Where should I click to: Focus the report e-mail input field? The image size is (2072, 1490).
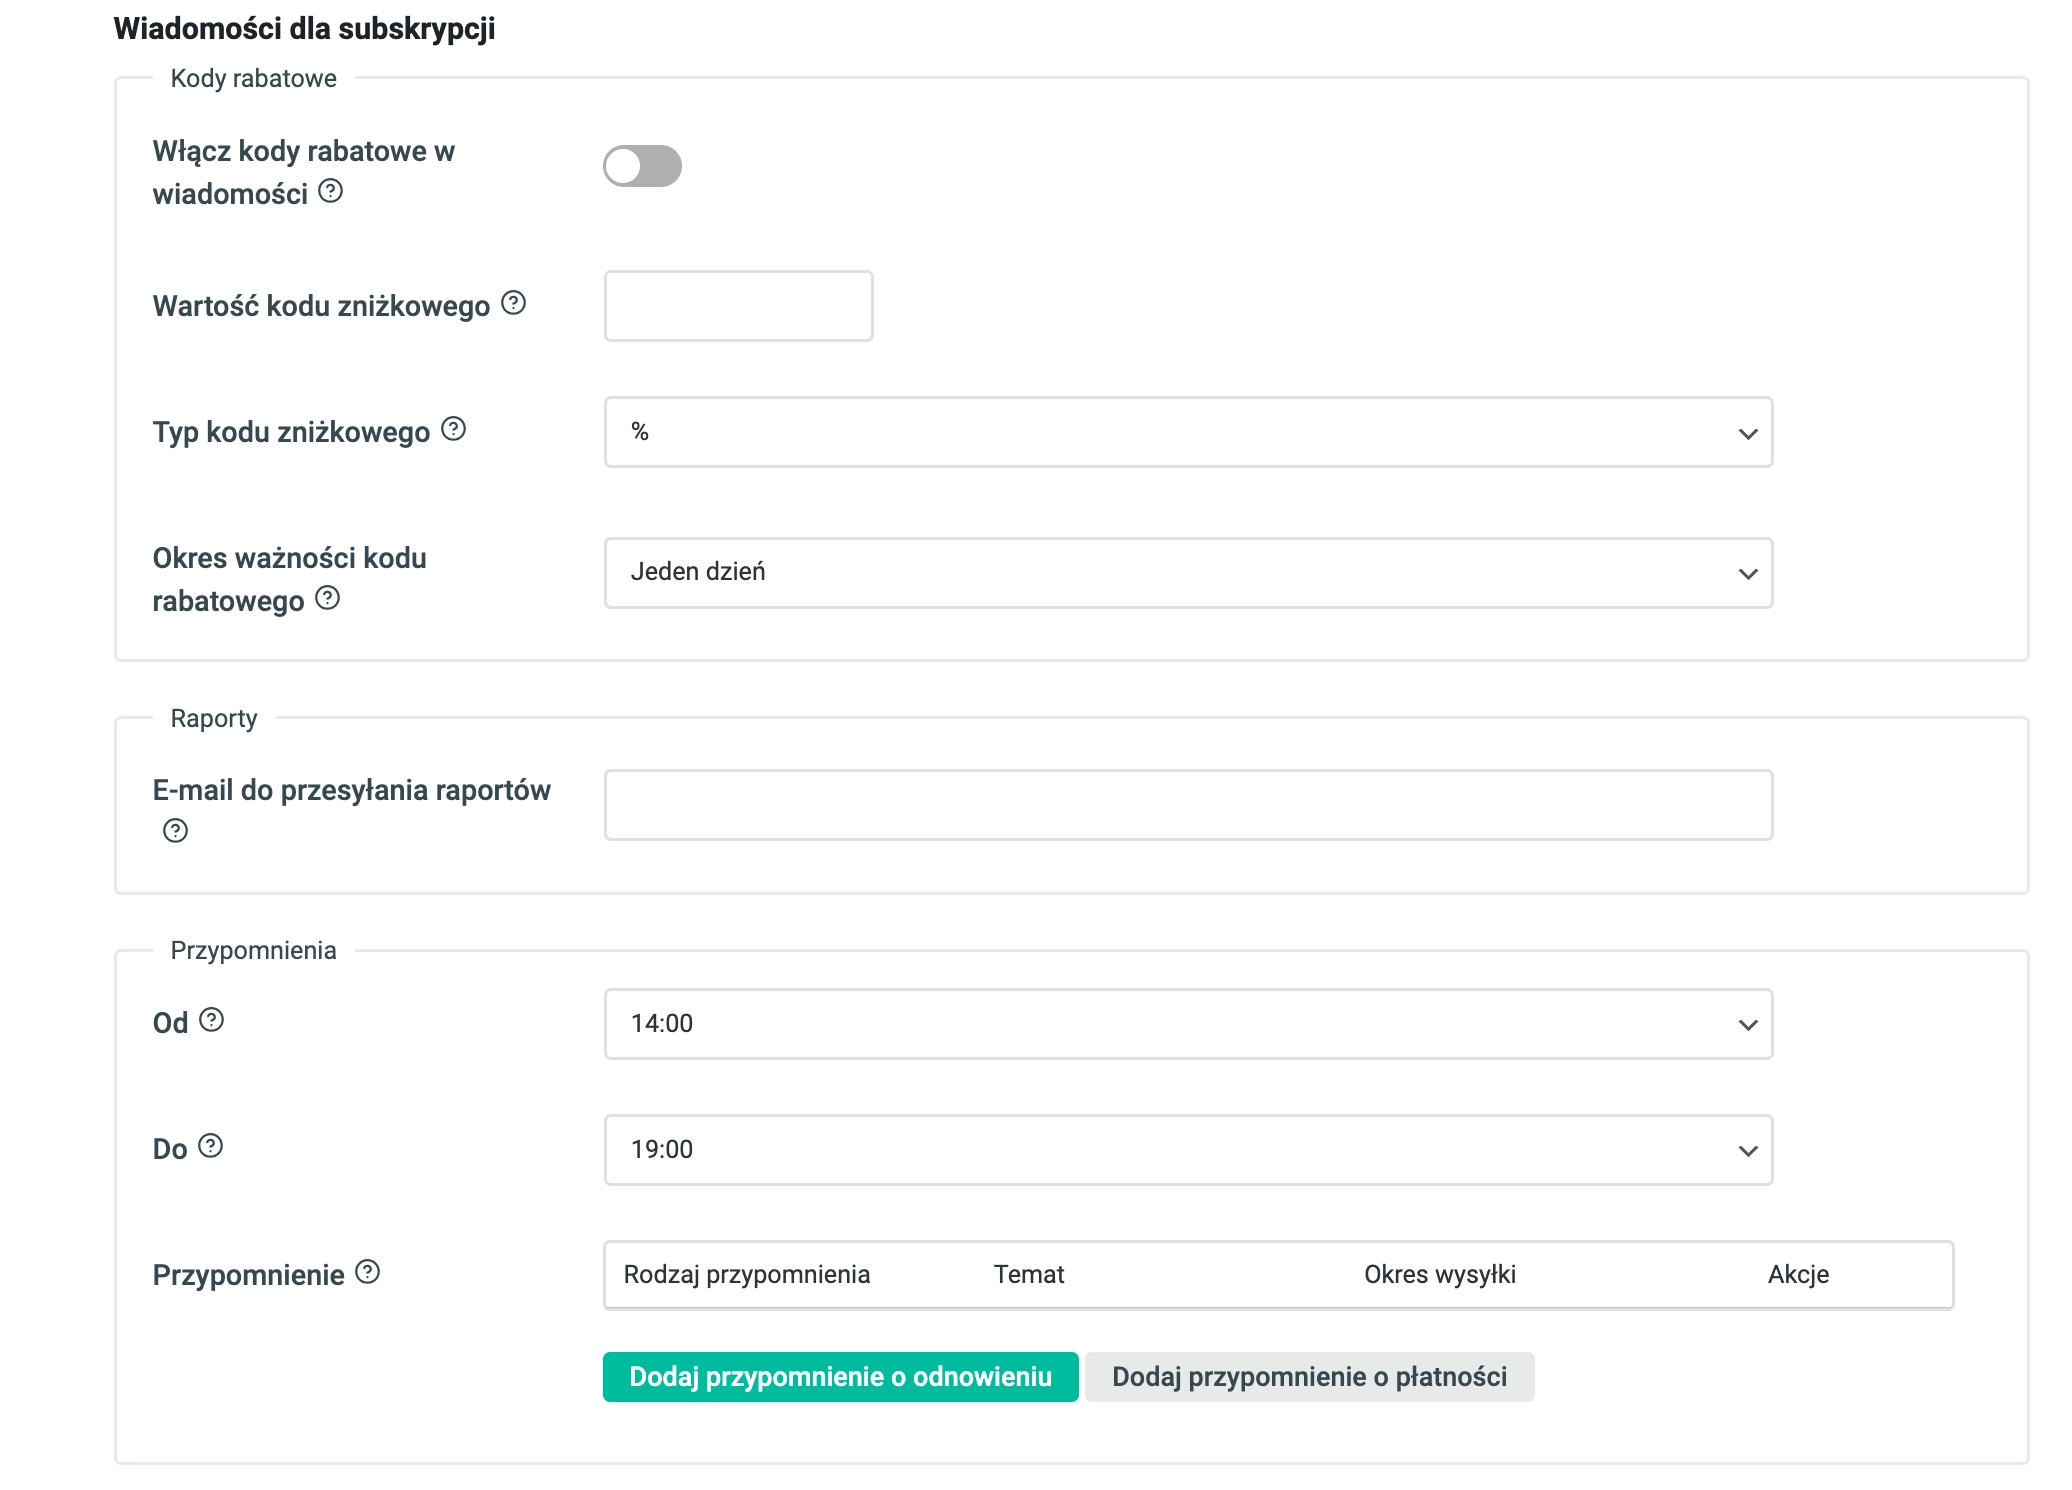click(1188, 805)
